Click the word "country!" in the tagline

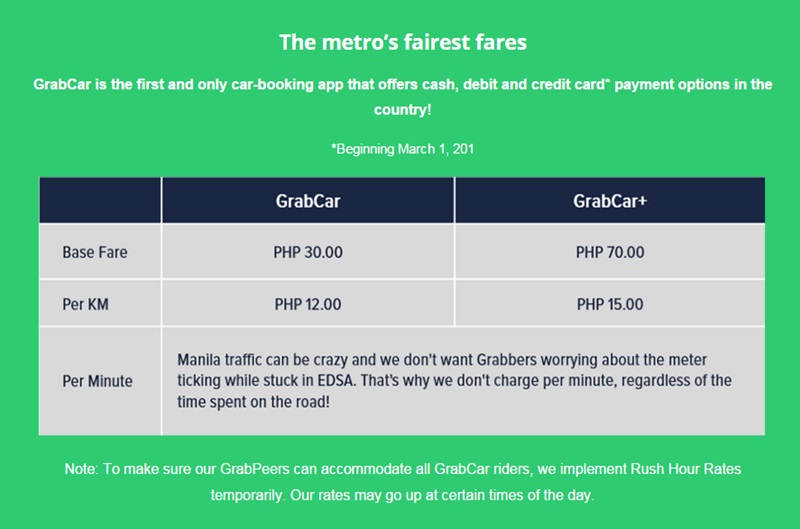[403, 110]
